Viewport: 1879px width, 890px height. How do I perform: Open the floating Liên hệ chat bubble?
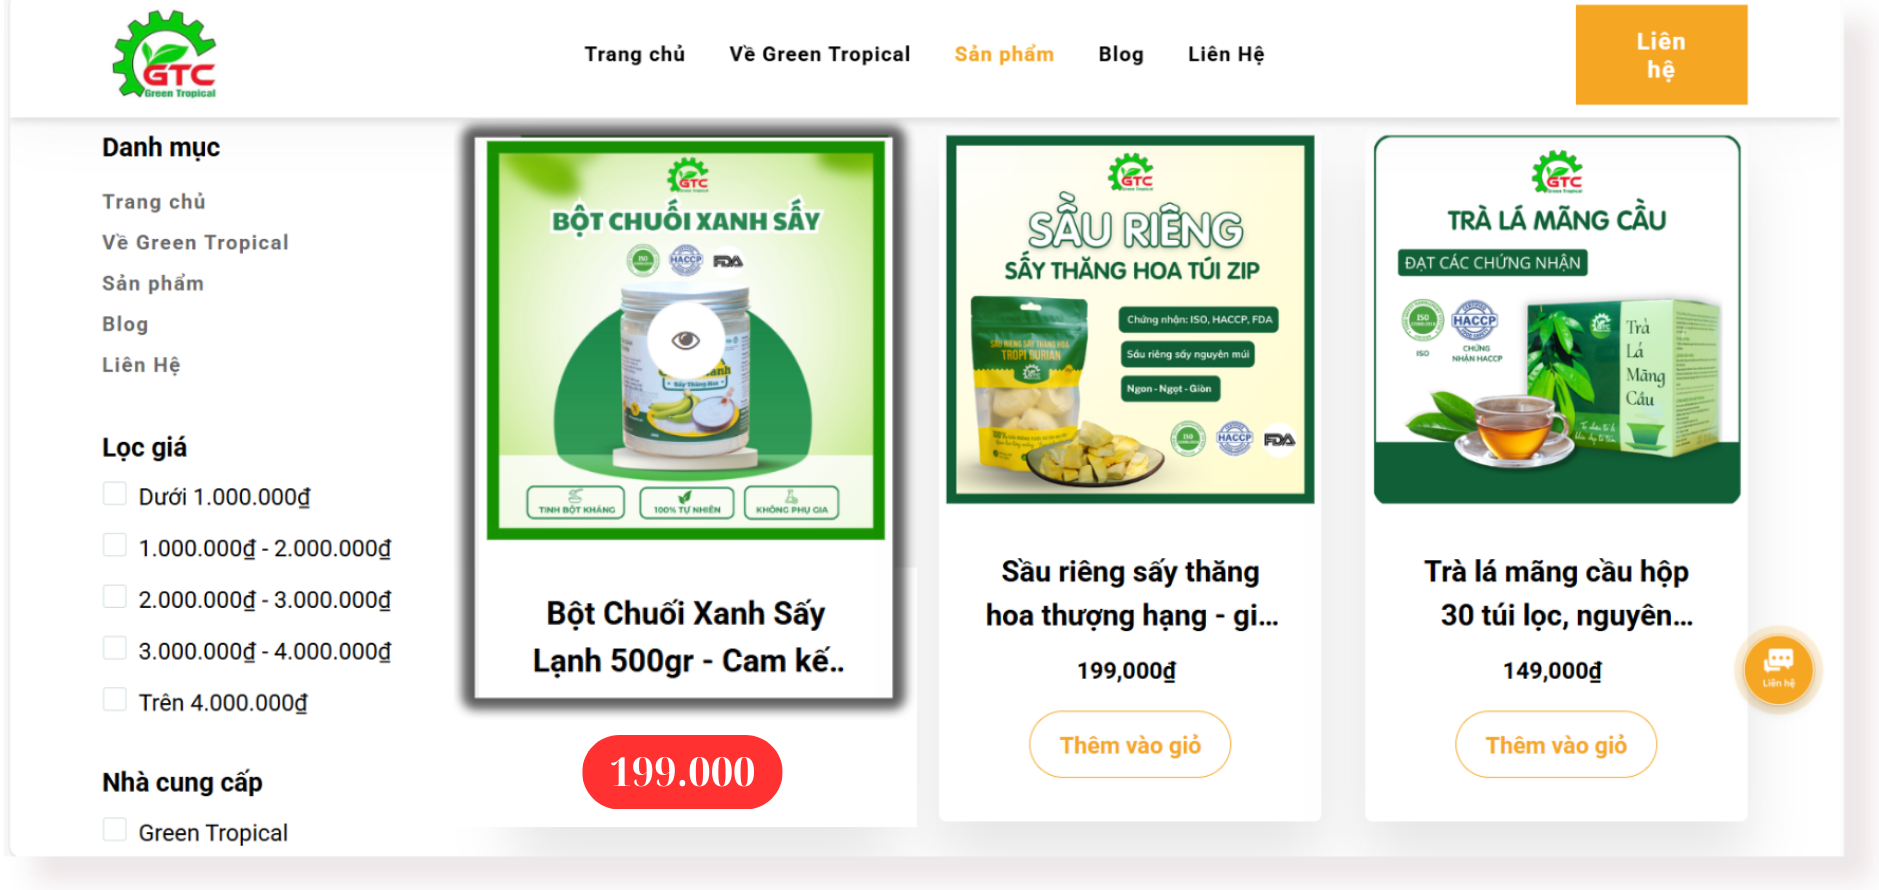[1778, 670]
